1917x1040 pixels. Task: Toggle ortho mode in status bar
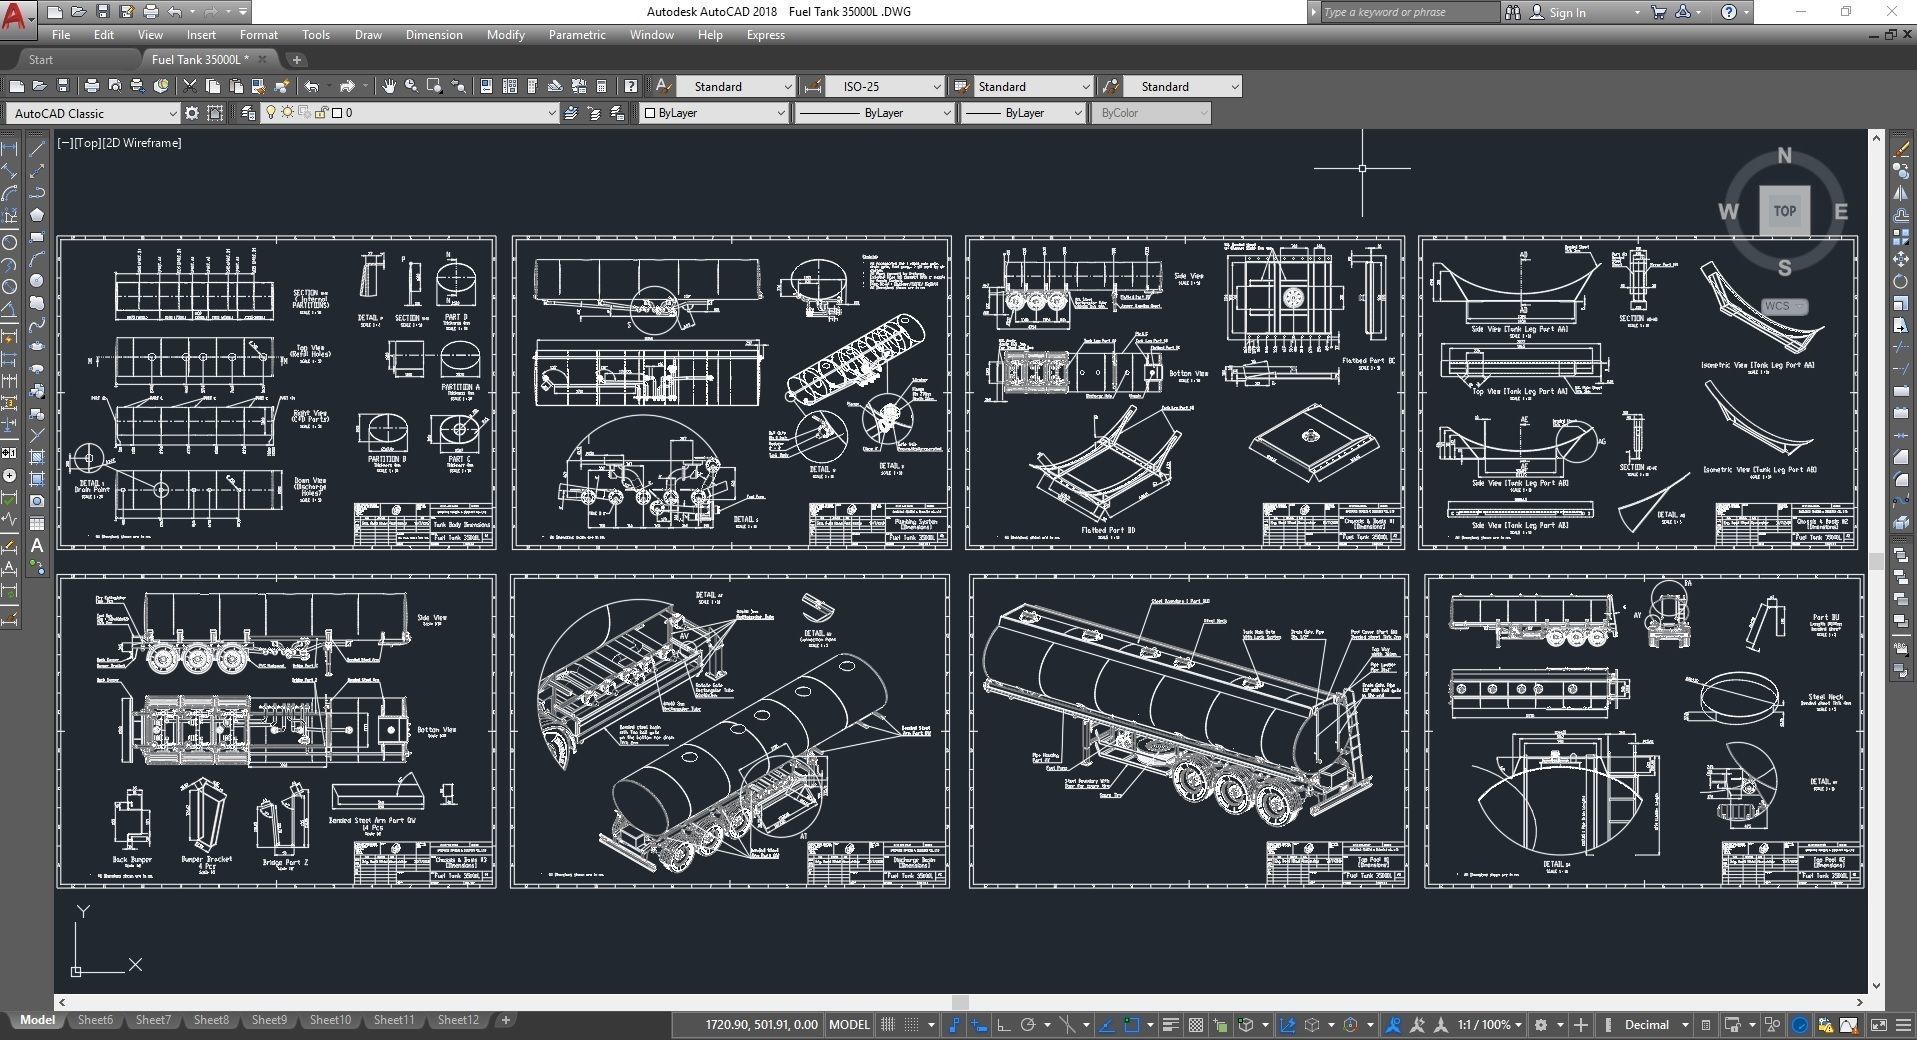[x=1003, y=1025]
